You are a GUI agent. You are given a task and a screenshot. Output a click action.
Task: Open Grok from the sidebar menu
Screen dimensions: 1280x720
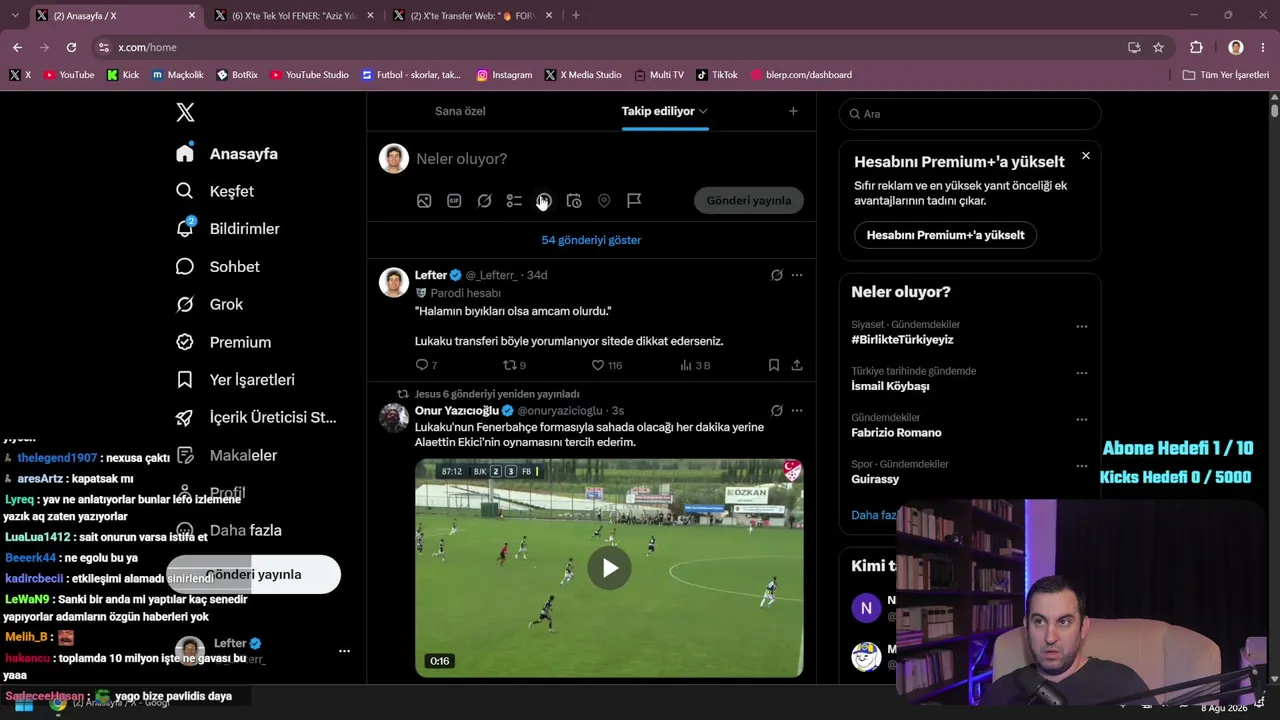pos(210,304)
